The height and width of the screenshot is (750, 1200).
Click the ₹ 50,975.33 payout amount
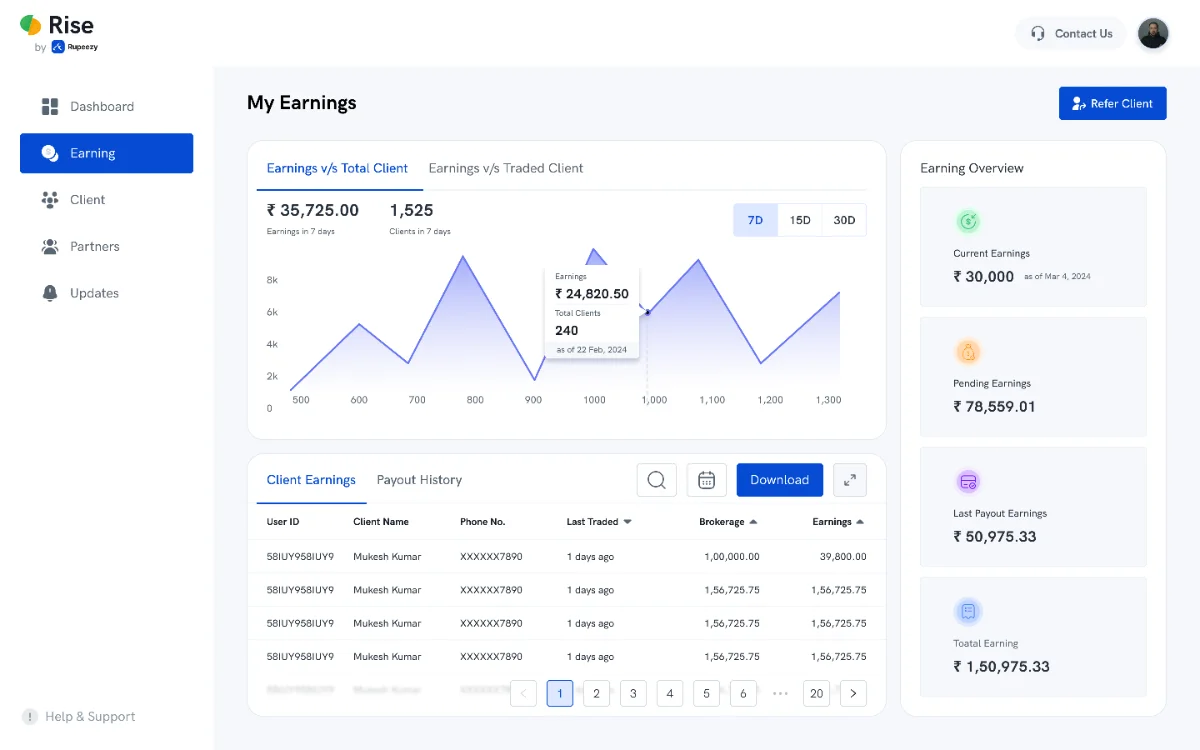point(995,537)
